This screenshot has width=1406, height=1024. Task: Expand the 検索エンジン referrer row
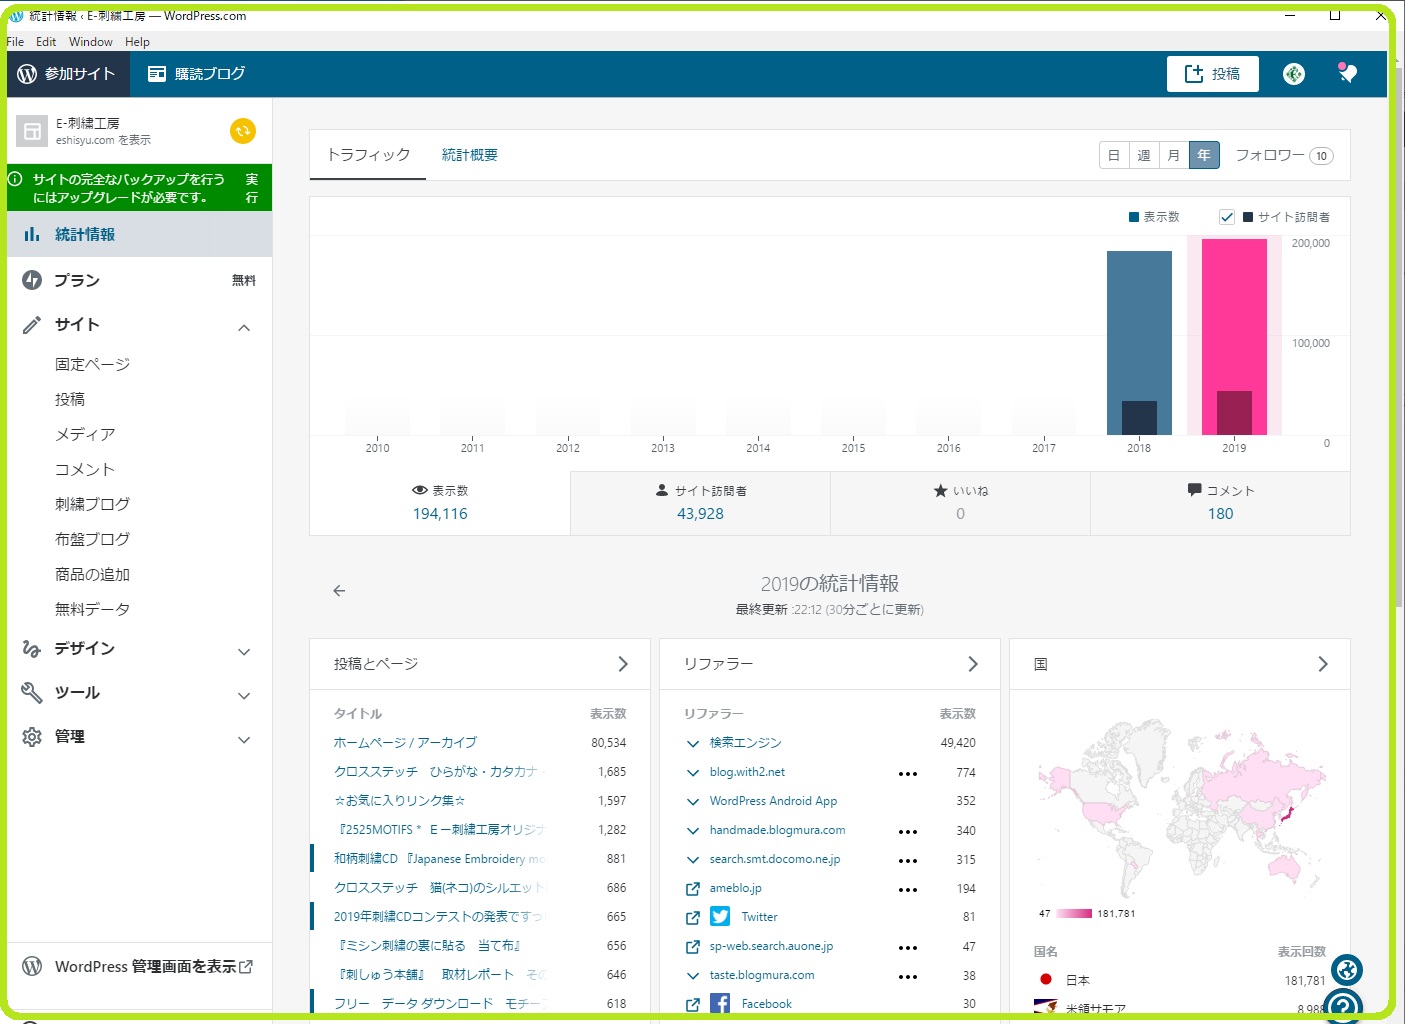(x=692, y=744)
